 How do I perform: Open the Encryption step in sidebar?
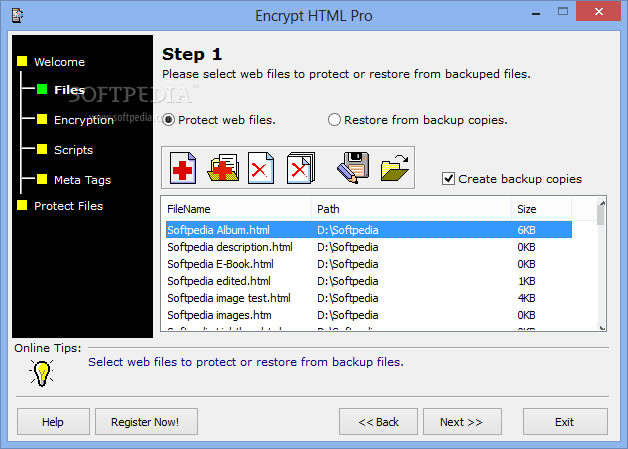click(84, 120)
